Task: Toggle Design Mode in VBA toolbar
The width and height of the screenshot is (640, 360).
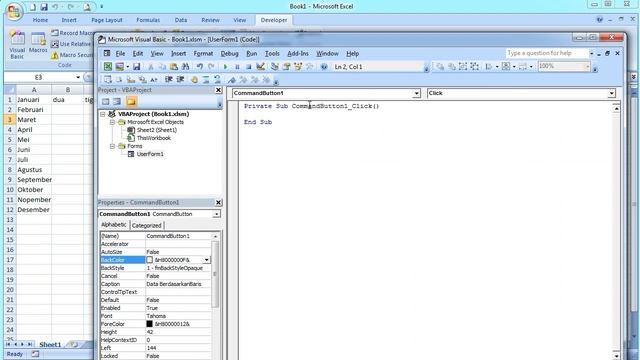Action: coord(260,67)
